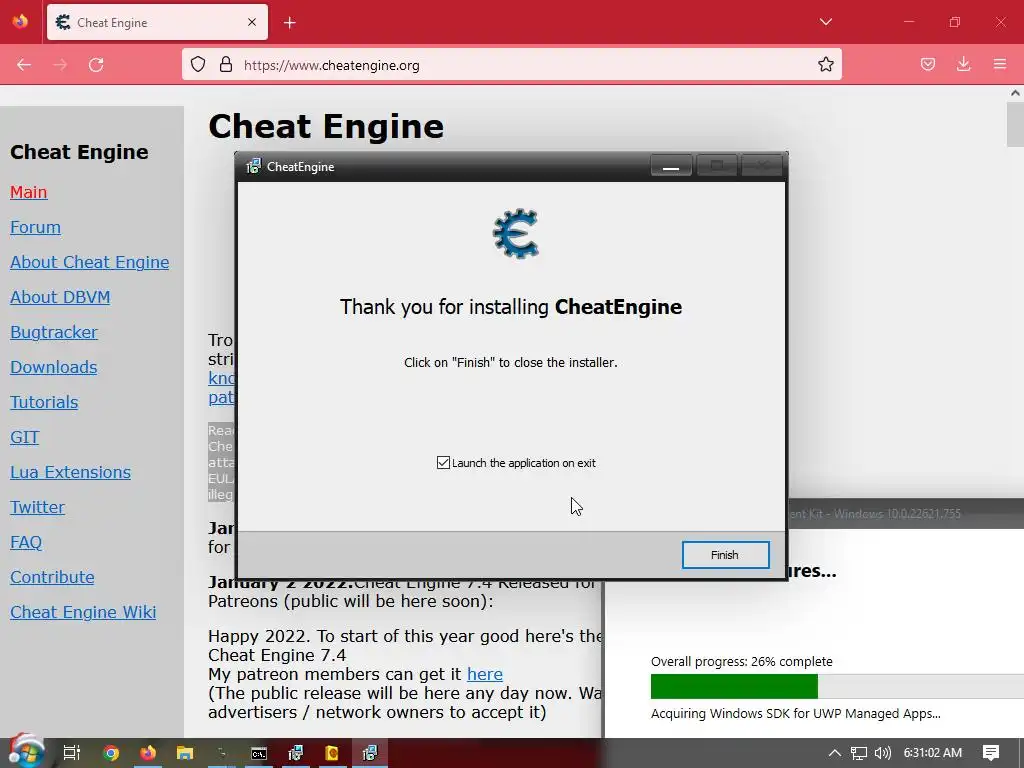The width and height of the screenshot is (1024, 768).
Task: Open the Cheat Engine Wiki link
Action: (x=83, y=612)
